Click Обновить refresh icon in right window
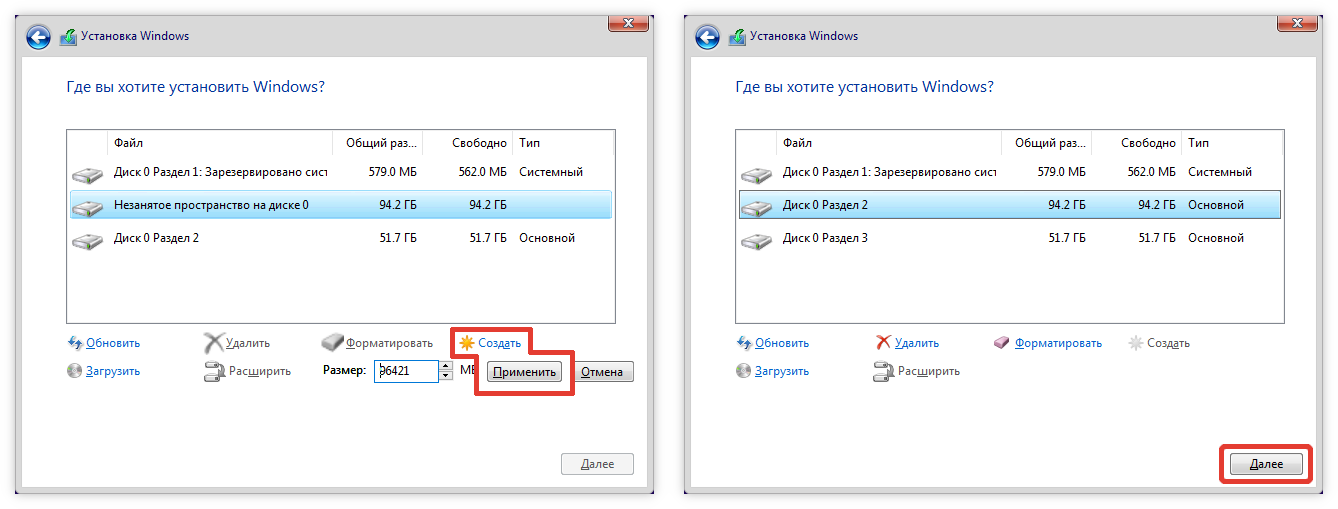 click(744, 342)
